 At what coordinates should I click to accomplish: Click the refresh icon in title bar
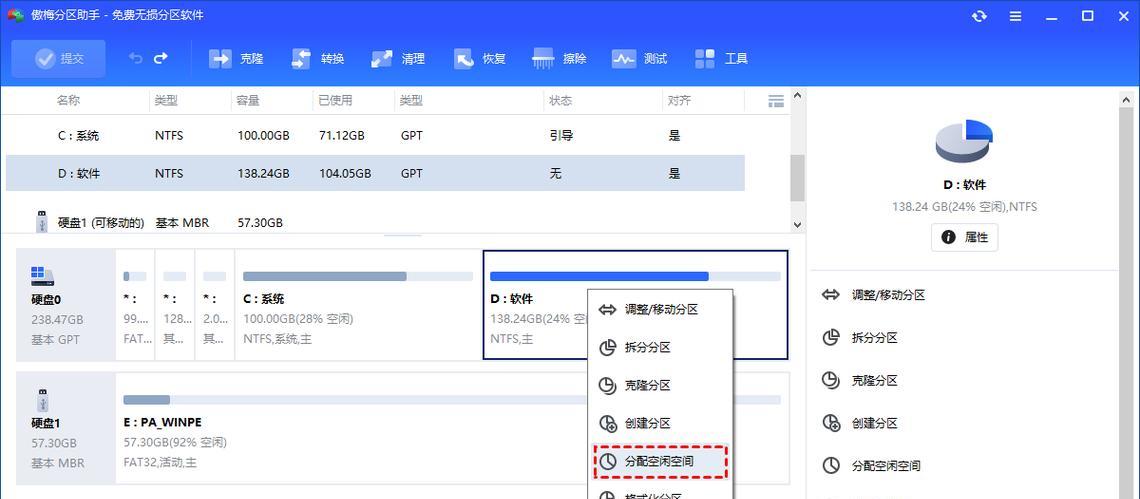click(979, 15)
